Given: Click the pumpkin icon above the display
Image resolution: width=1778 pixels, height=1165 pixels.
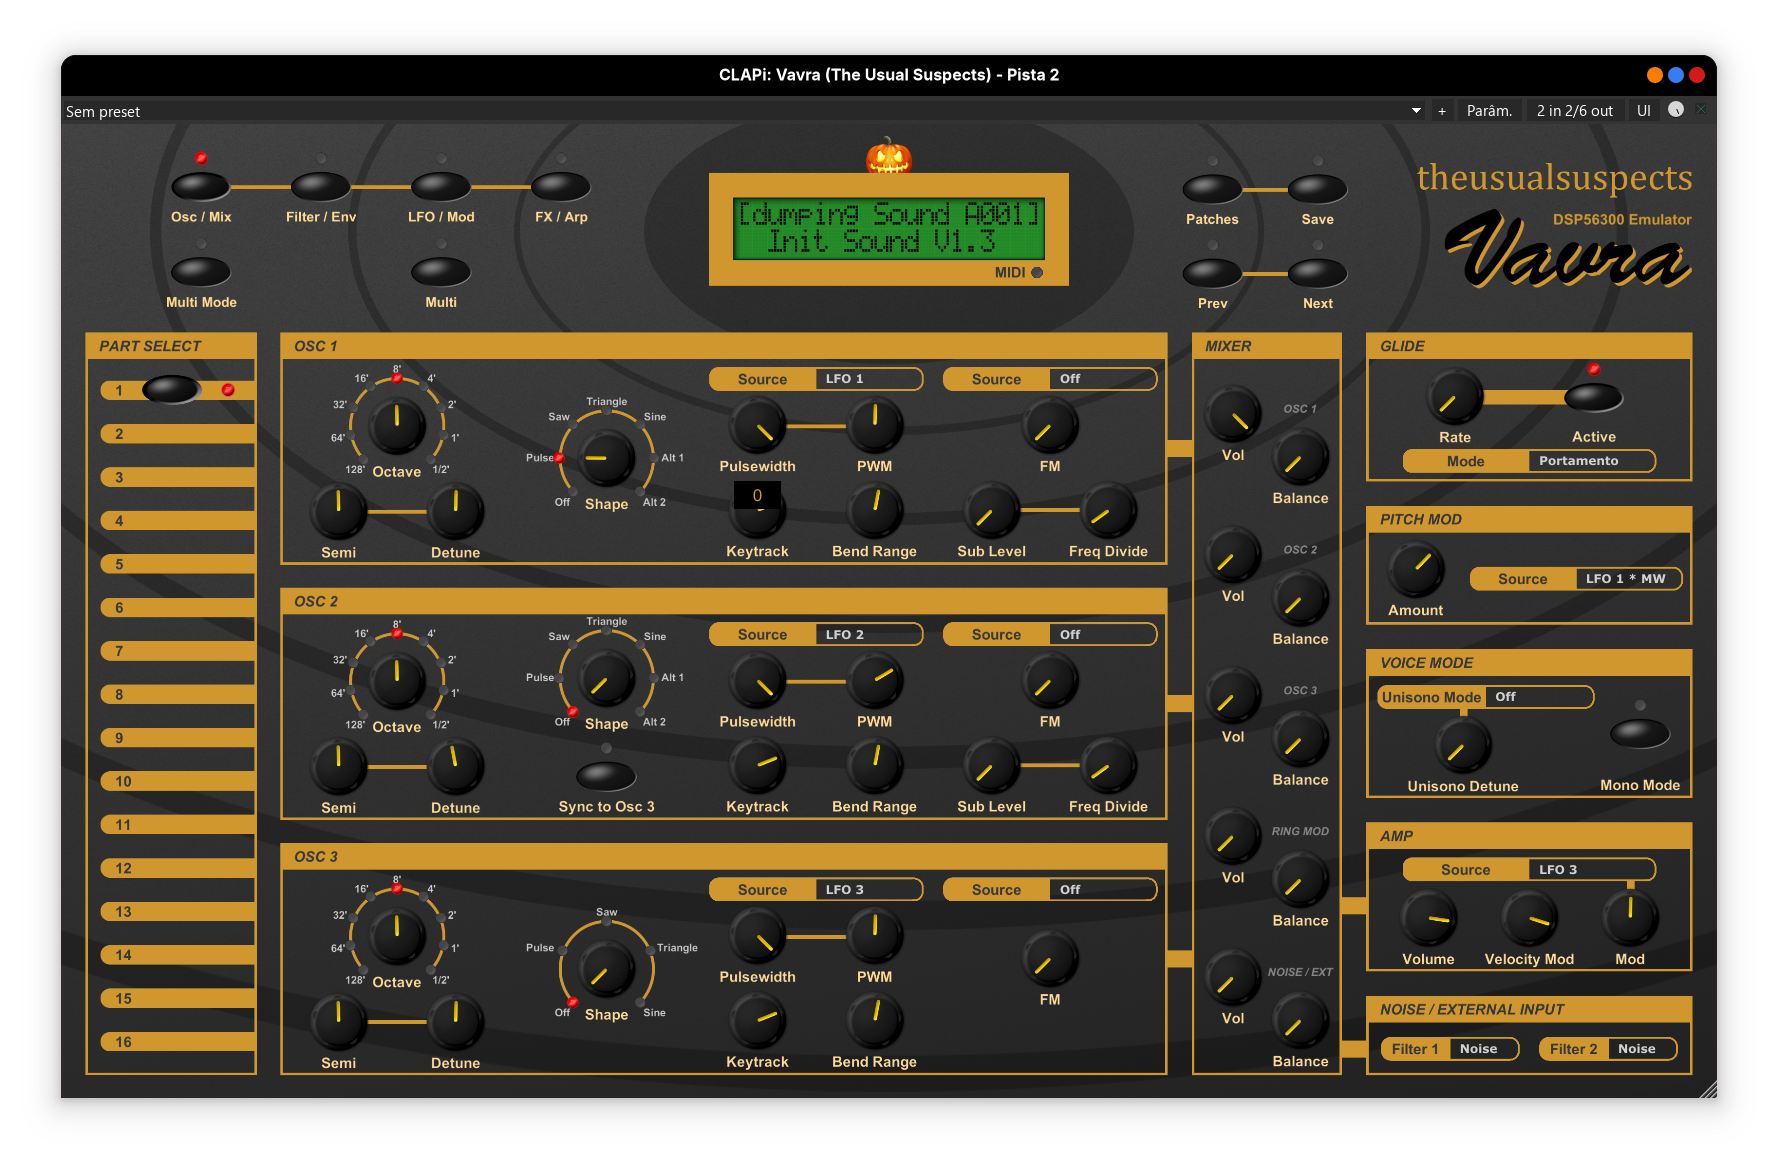Looking at the screenshot, I should (x=888, y=157).
